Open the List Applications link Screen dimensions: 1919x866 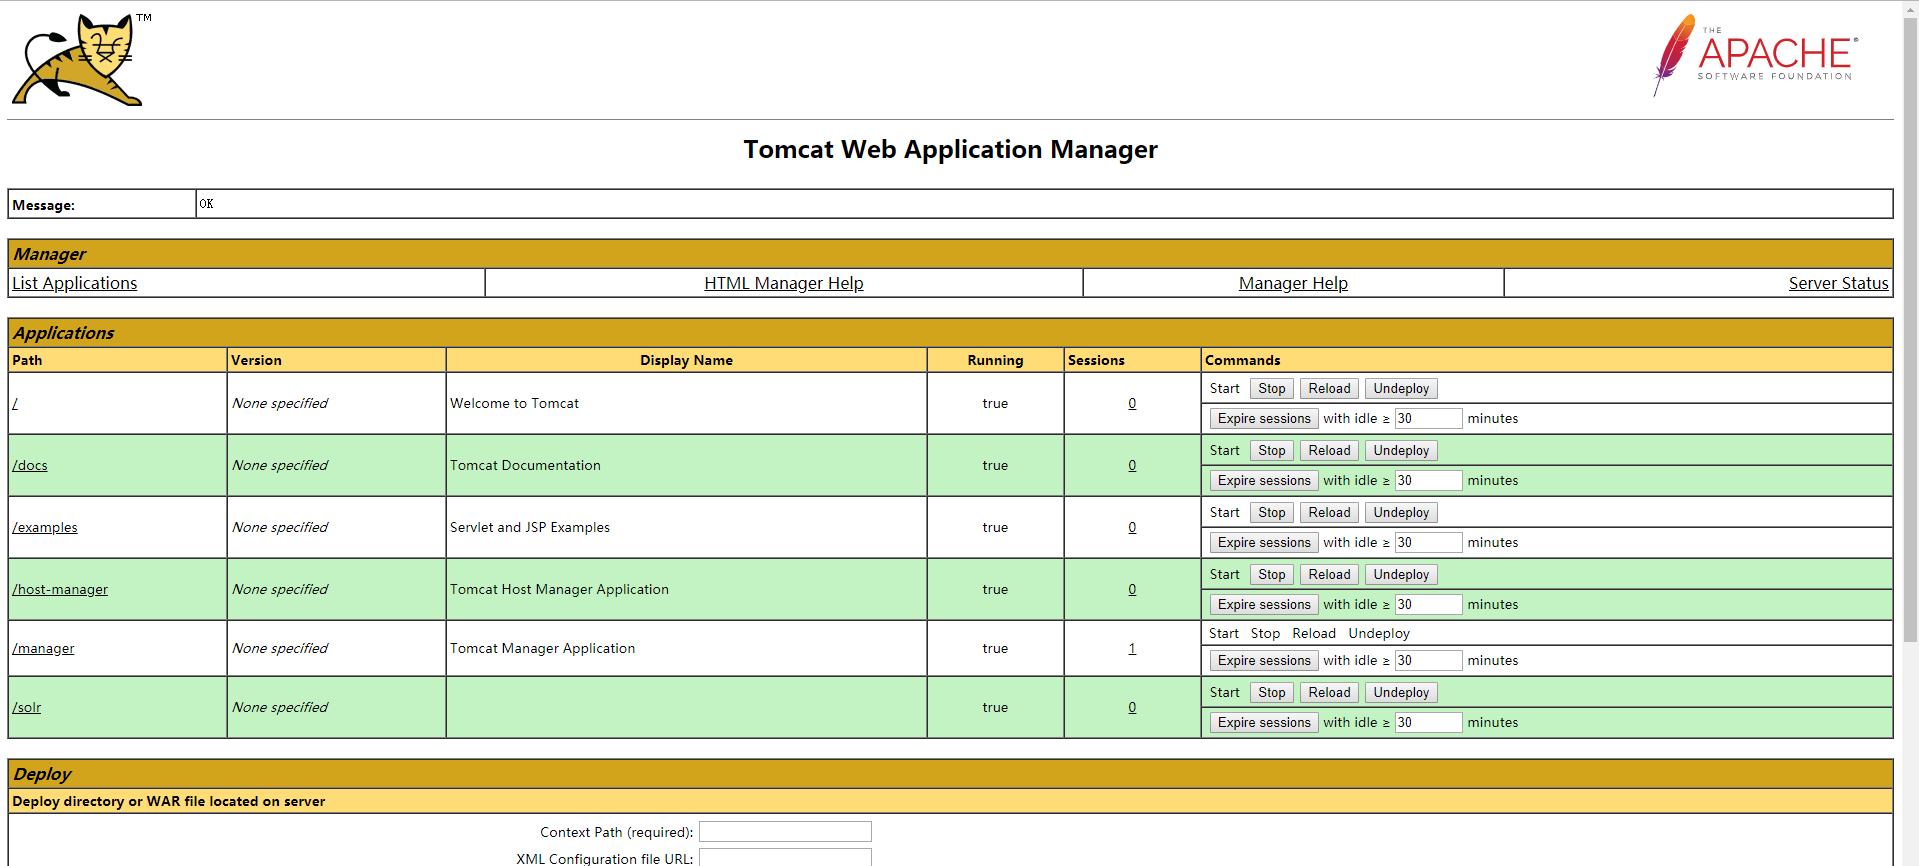click(75, 283)
